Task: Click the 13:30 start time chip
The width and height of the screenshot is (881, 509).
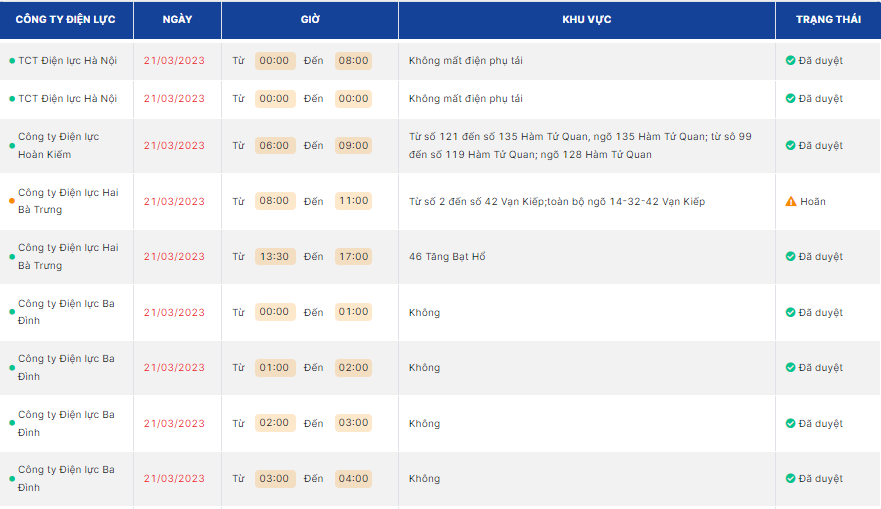Action: click(274, 256)
